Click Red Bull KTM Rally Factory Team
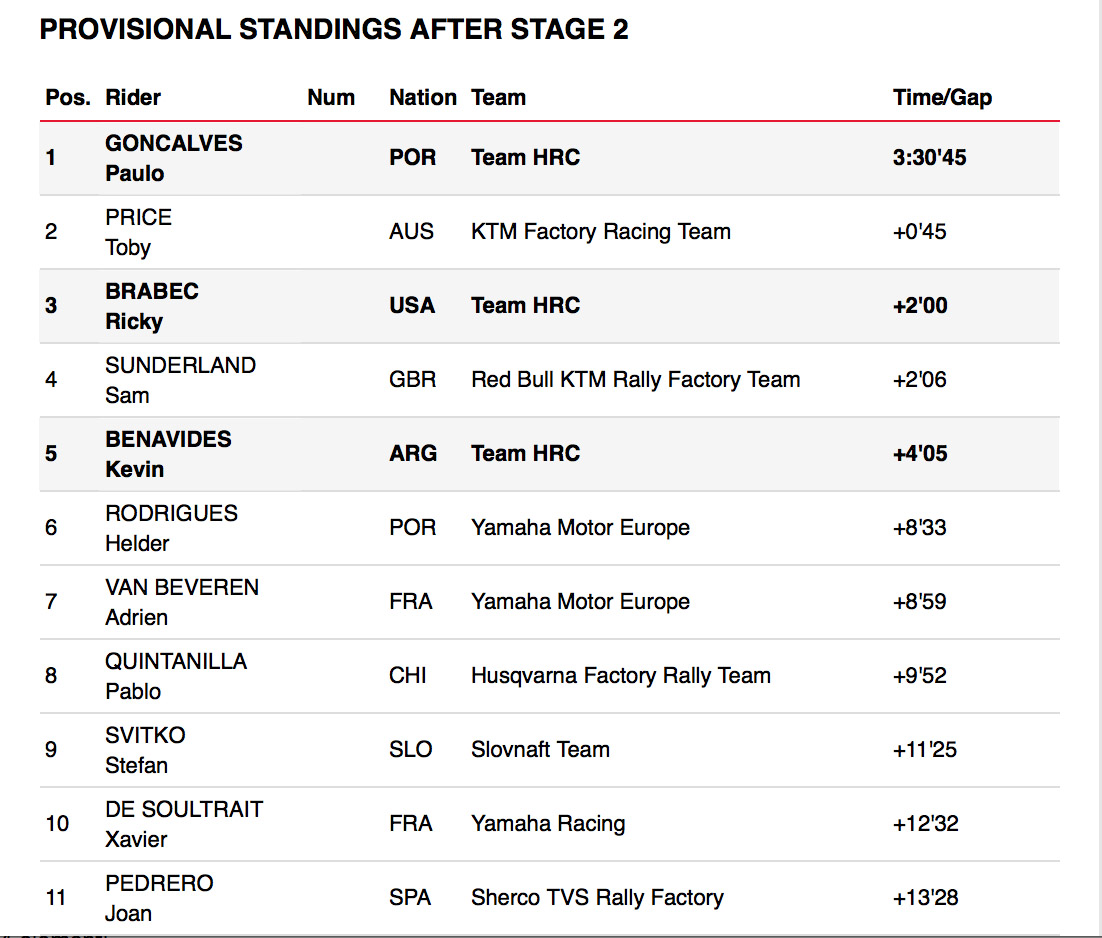 (635, 380)
